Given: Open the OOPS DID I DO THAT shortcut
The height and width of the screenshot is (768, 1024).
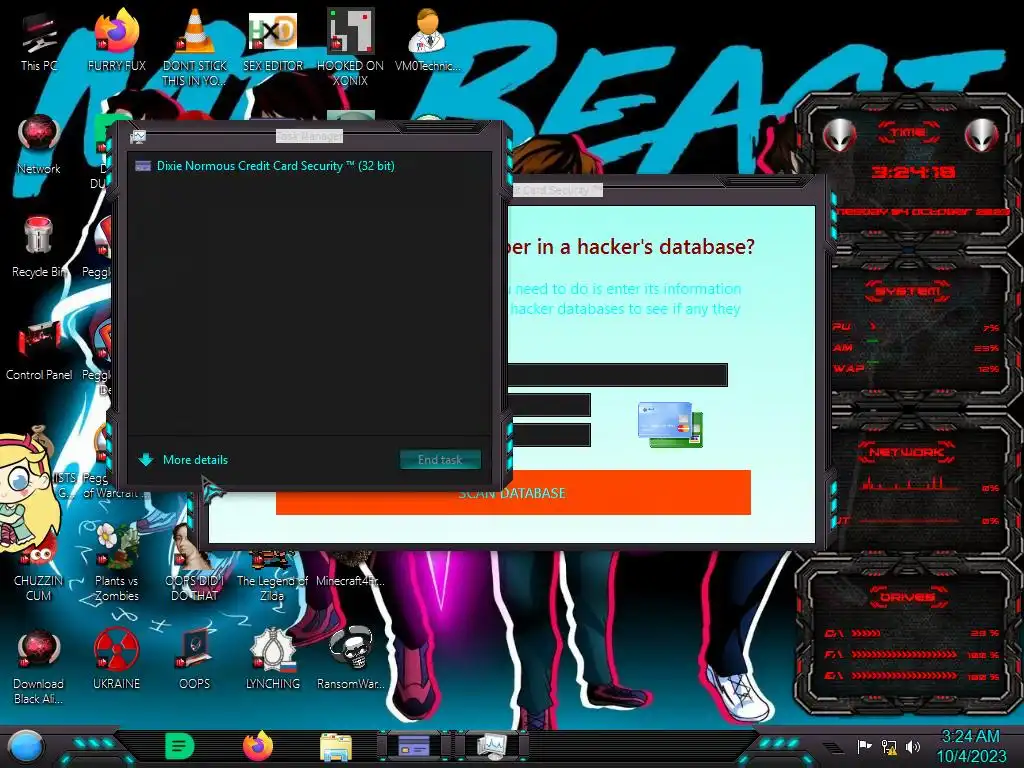Looking at the screenshot, I should (x=195, y=563).
